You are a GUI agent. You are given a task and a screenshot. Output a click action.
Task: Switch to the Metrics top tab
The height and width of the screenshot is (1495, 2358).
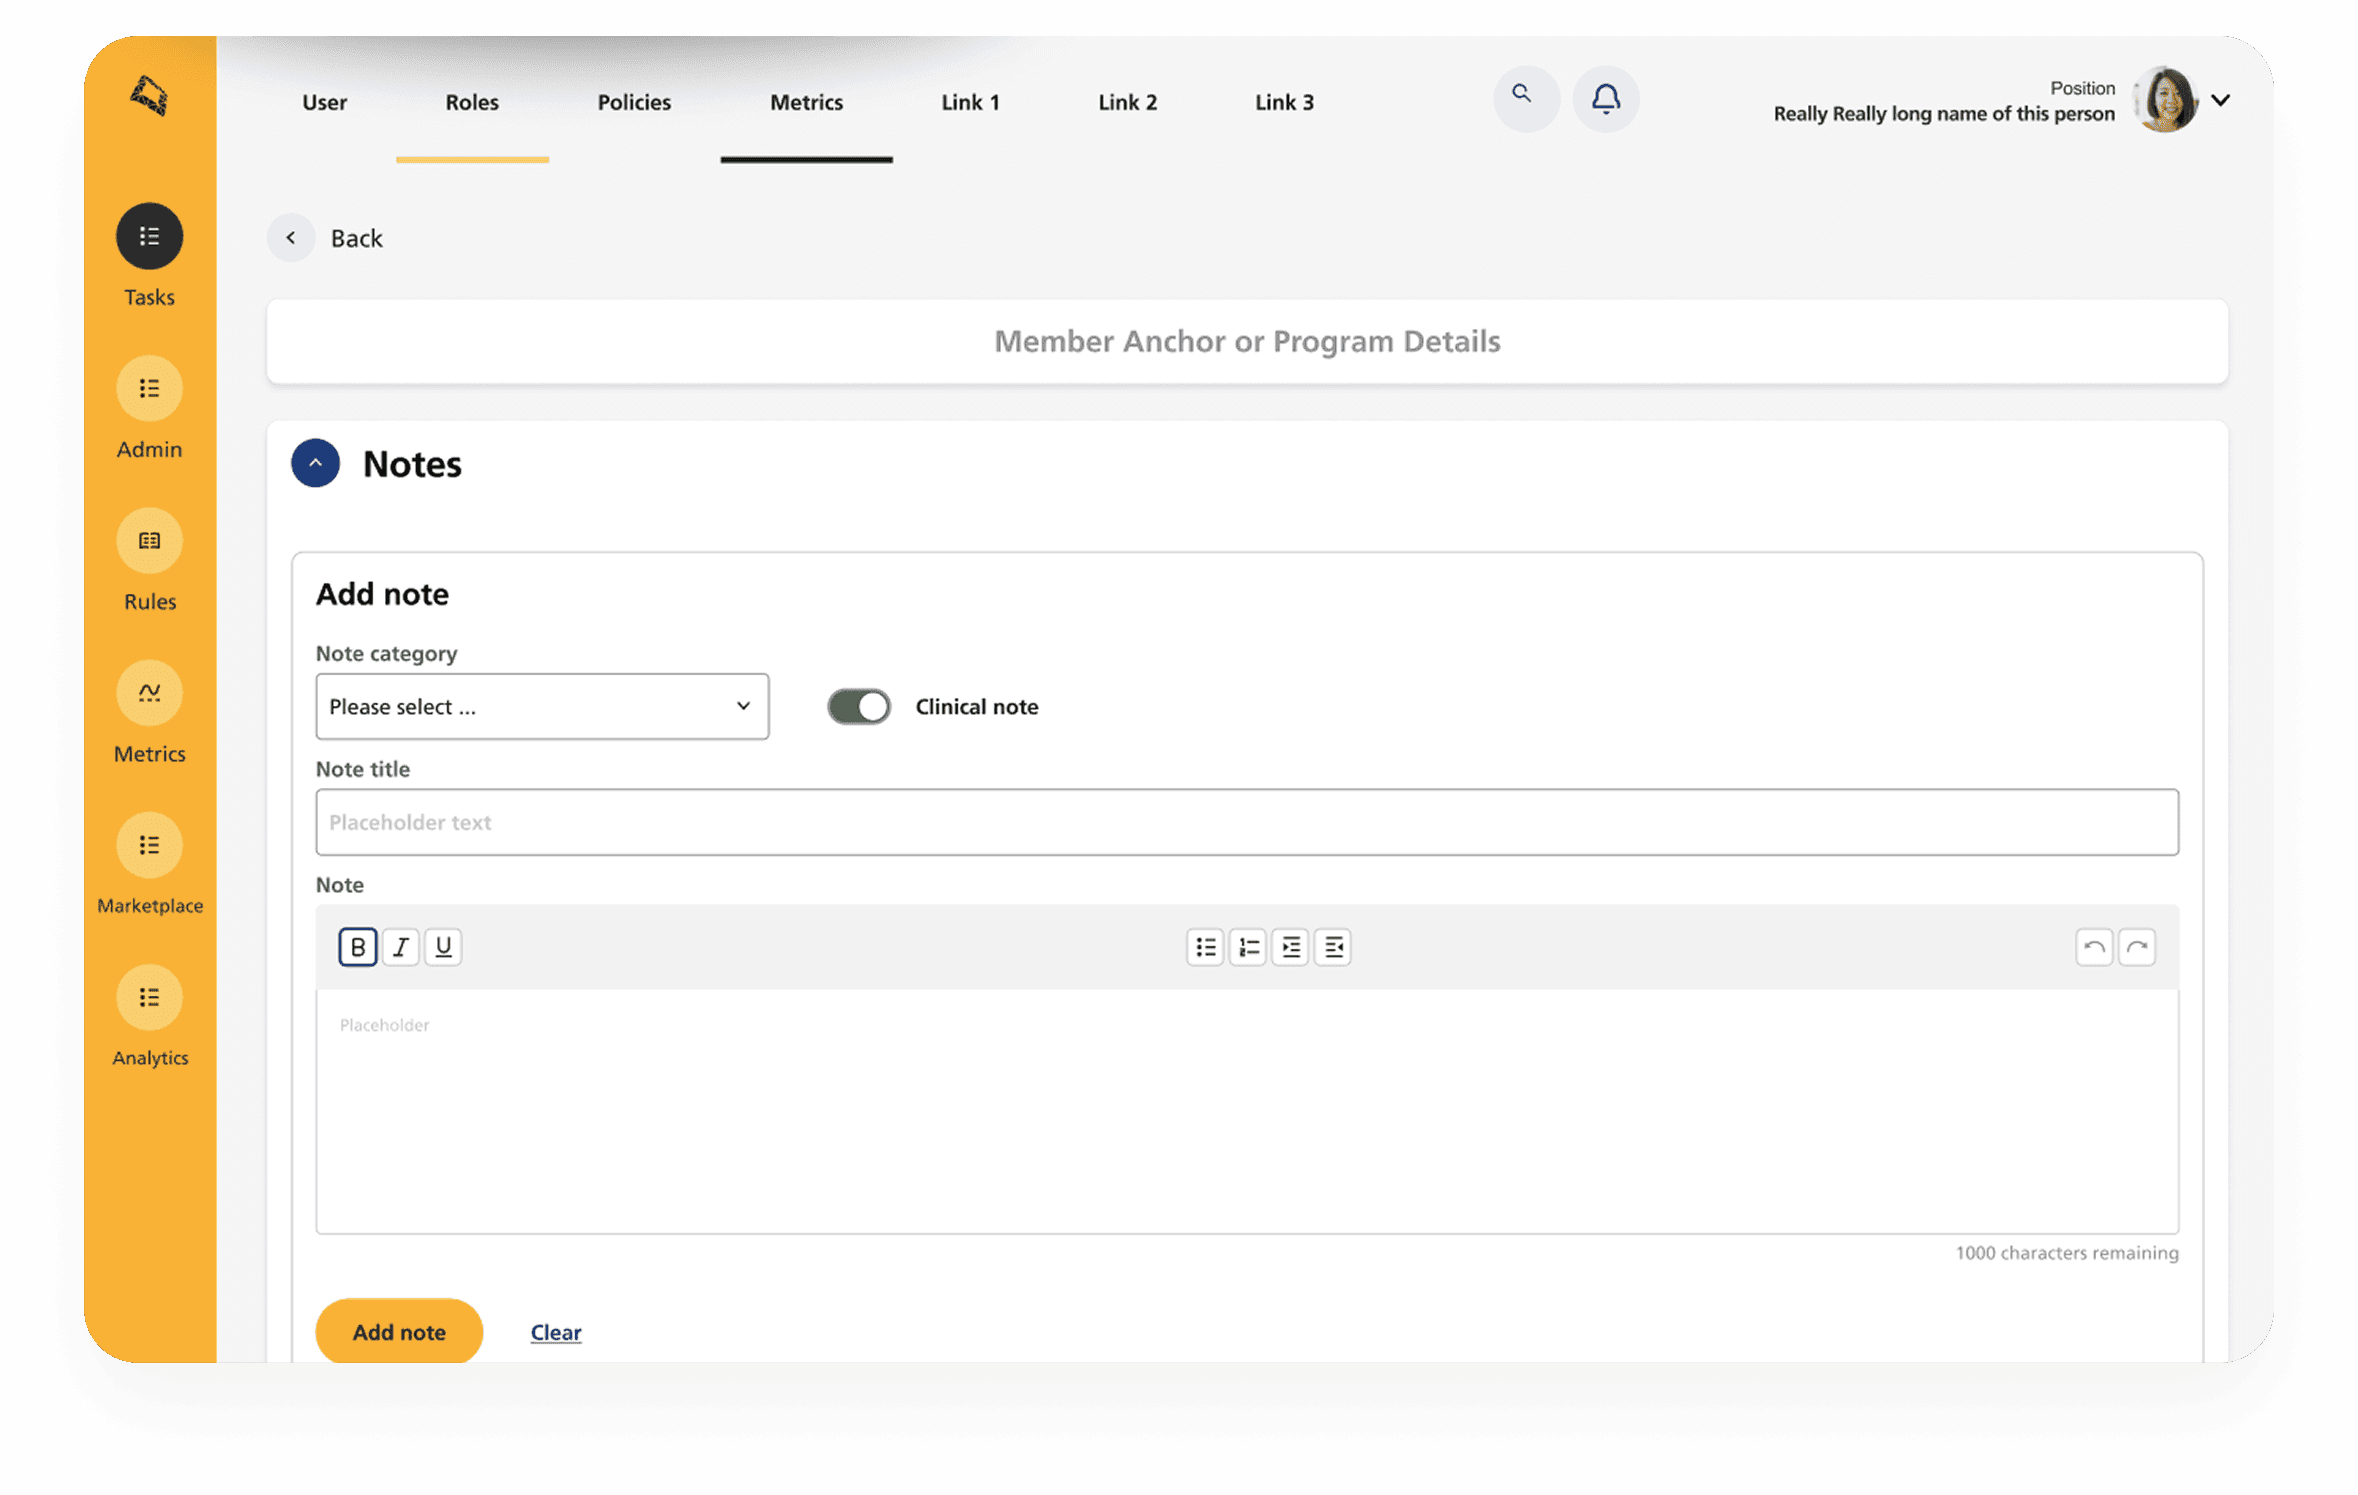coord(806,102)
